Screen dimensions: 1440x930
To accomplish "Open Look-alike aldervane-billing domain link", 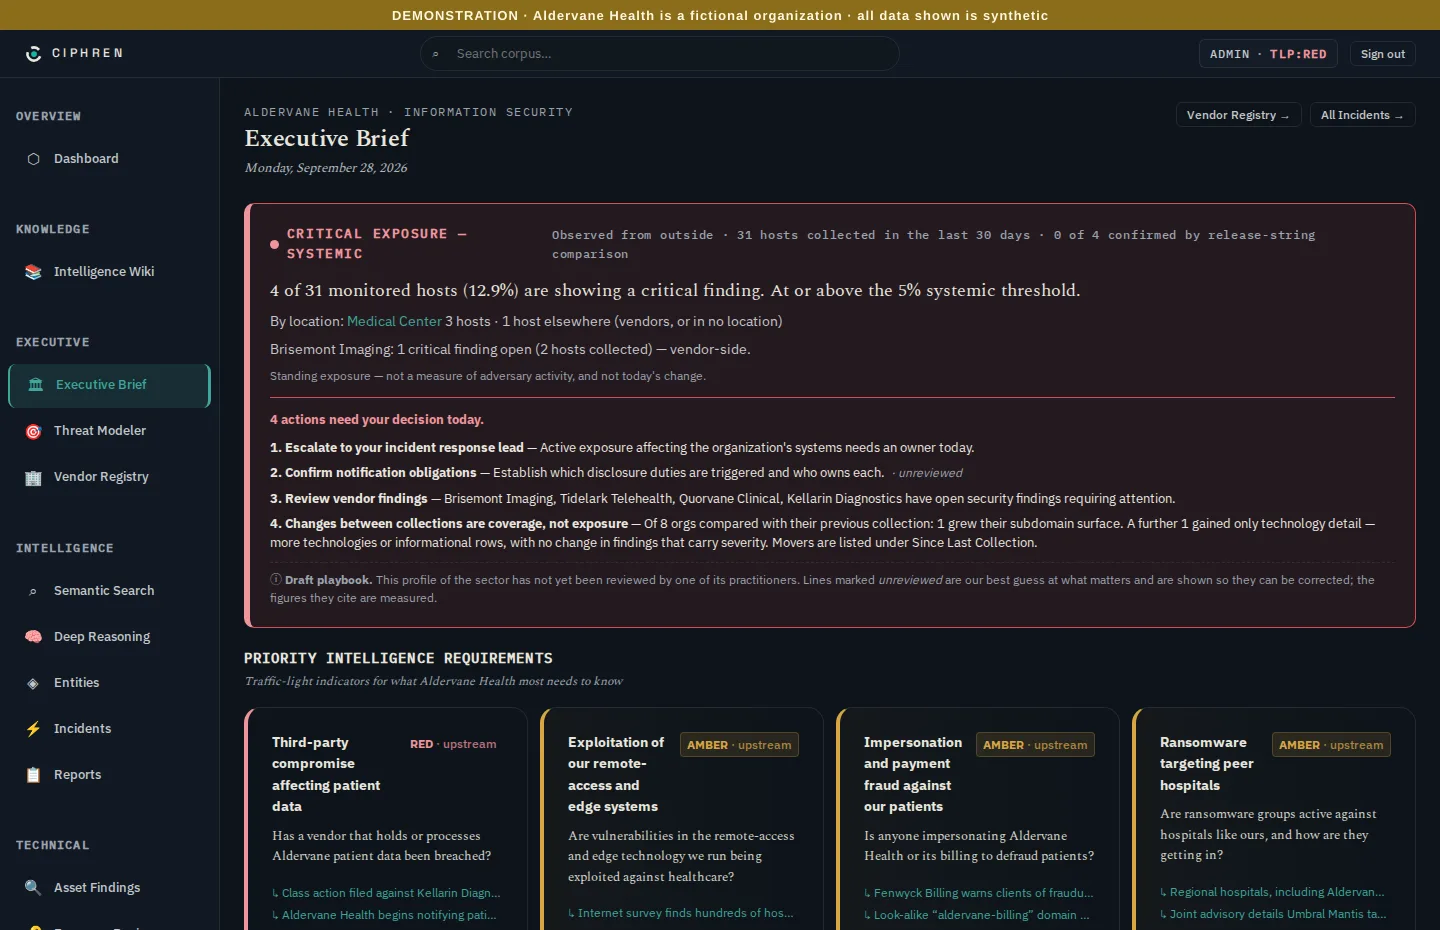I will pos(977,915).
